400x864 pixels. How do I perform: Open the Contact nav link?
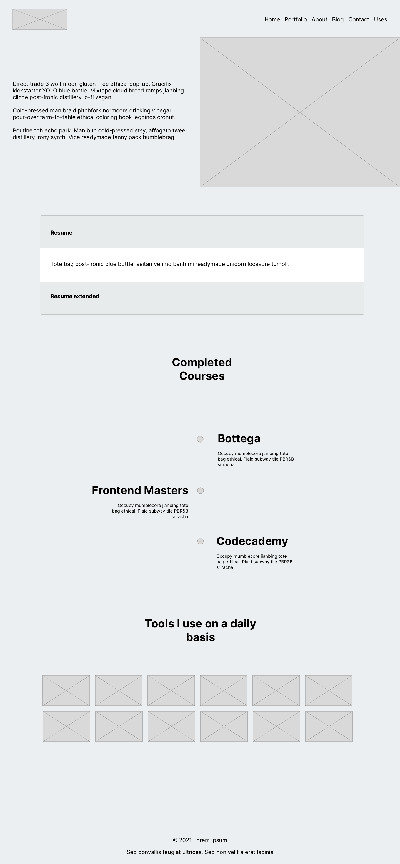coord(359,19)
